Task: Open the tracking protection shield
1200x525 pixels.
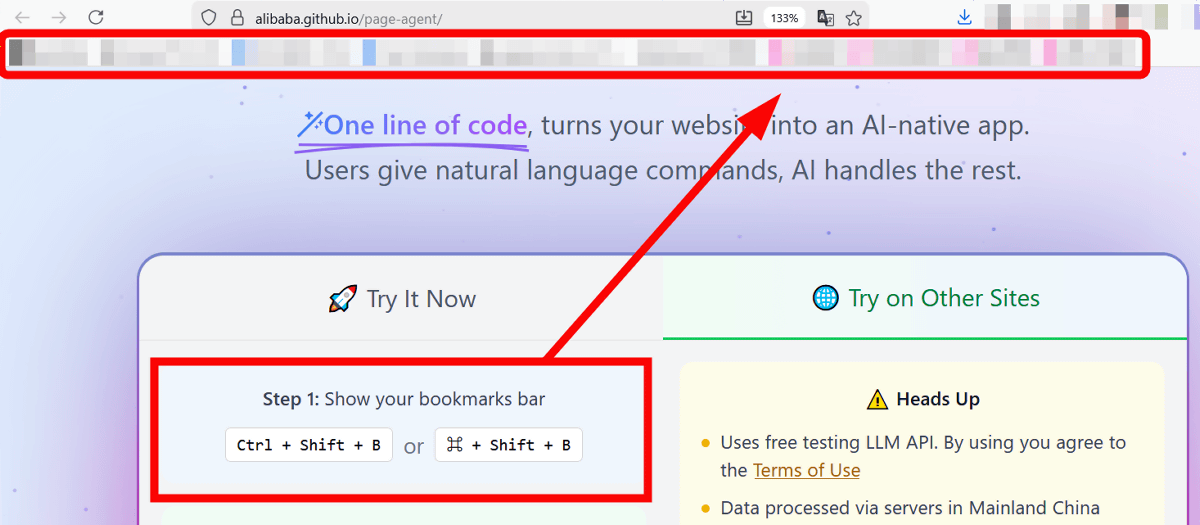Action: pos(209,17)
